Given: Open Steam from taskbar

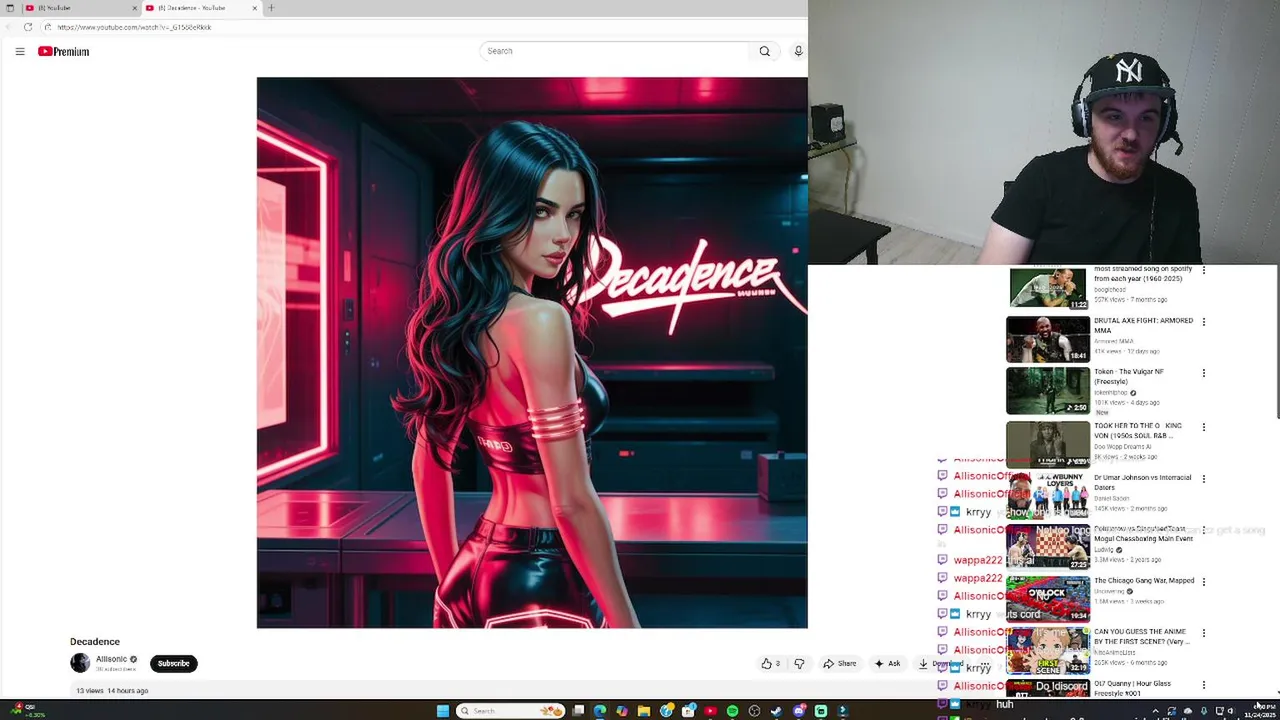Looking at the screenshot, I should (x=776, y=711).
